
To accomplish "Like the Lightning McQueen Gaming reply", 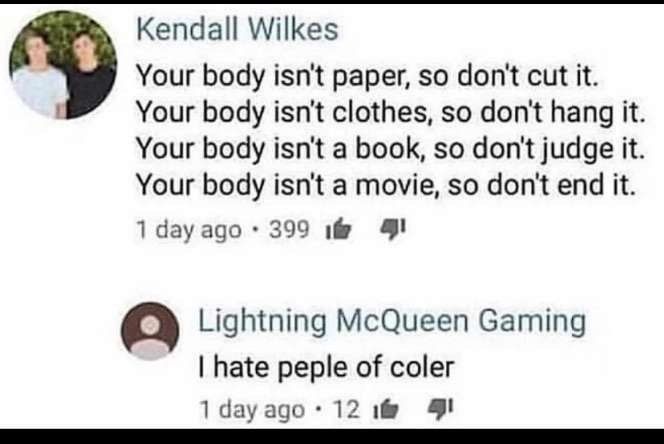I will point(385,410).
